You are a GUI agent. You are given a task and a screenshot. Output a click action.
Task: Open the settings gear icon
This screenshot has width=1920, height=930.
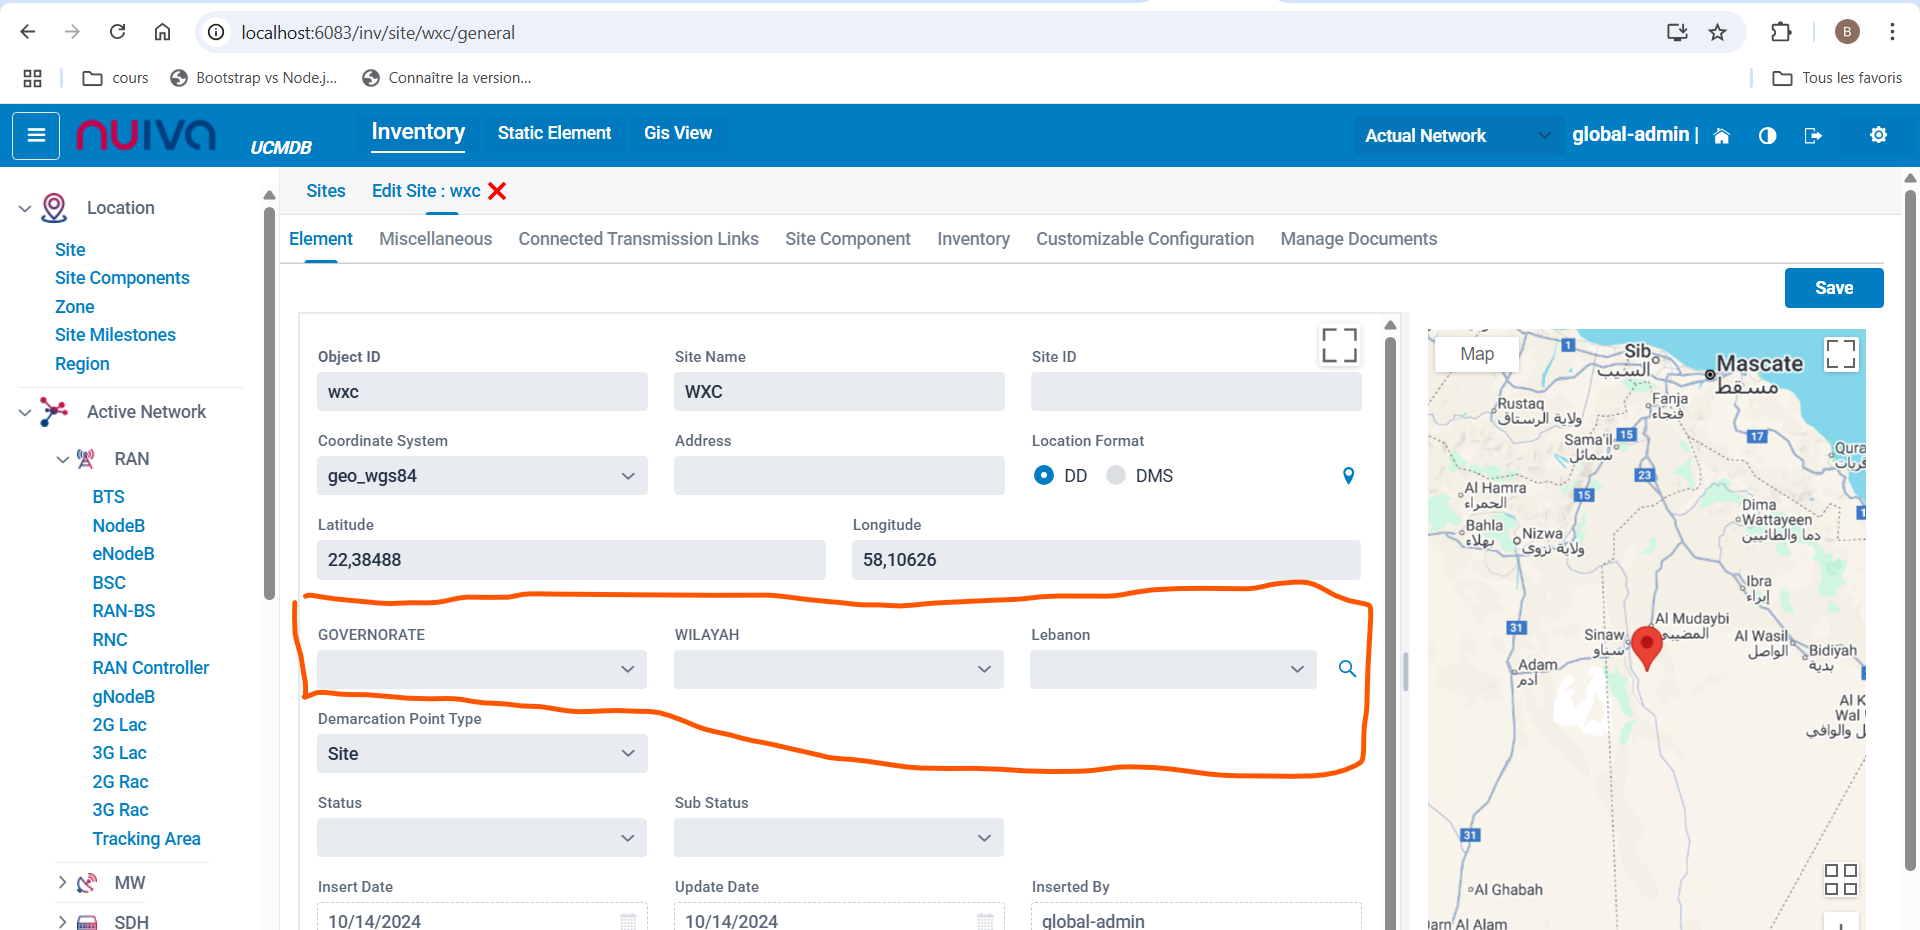coord(1878,135)
